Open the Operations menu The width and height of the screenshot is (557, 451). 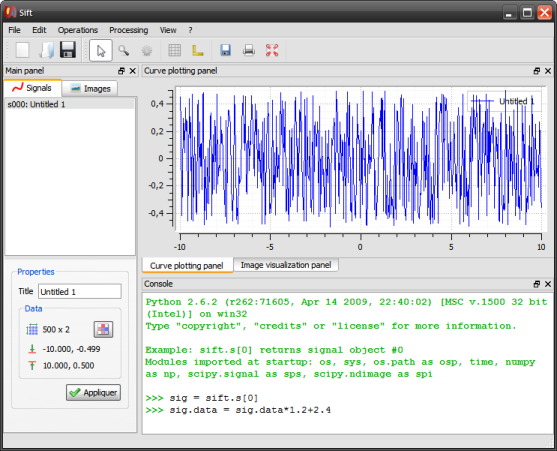pos(78,30)
